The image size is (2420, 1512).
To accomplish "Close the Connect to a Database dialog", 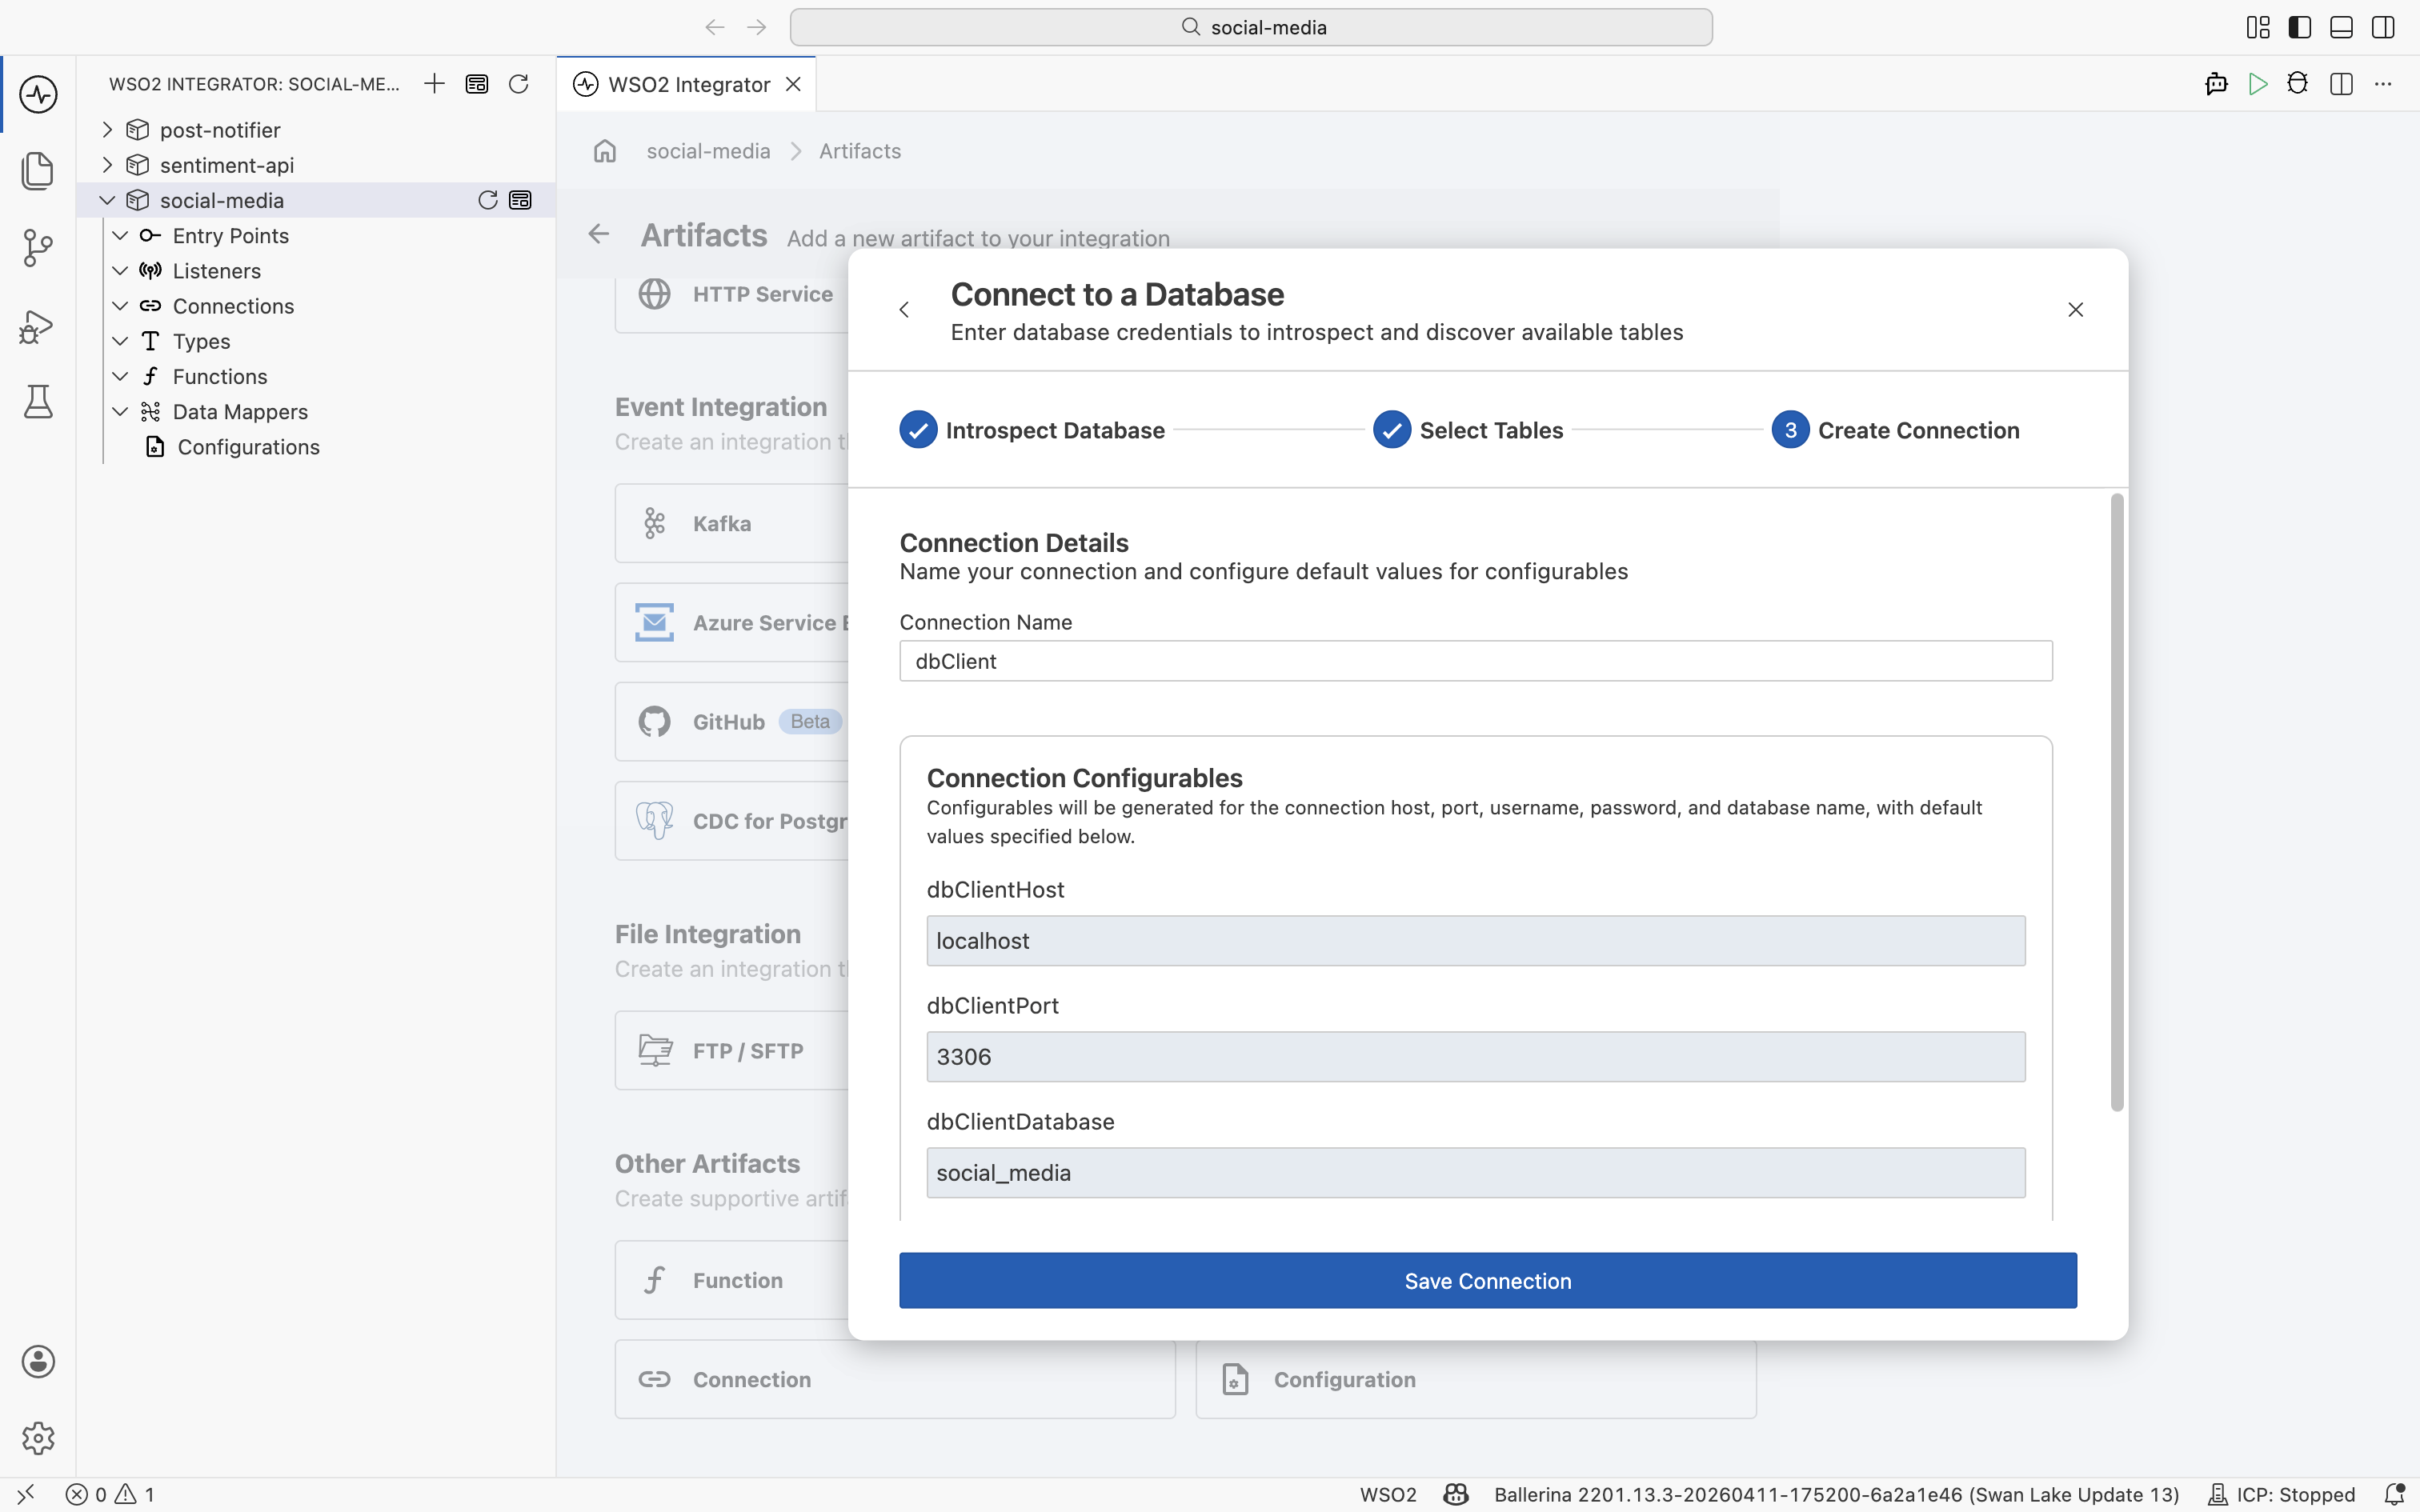I will click(x=2075, y=310).
